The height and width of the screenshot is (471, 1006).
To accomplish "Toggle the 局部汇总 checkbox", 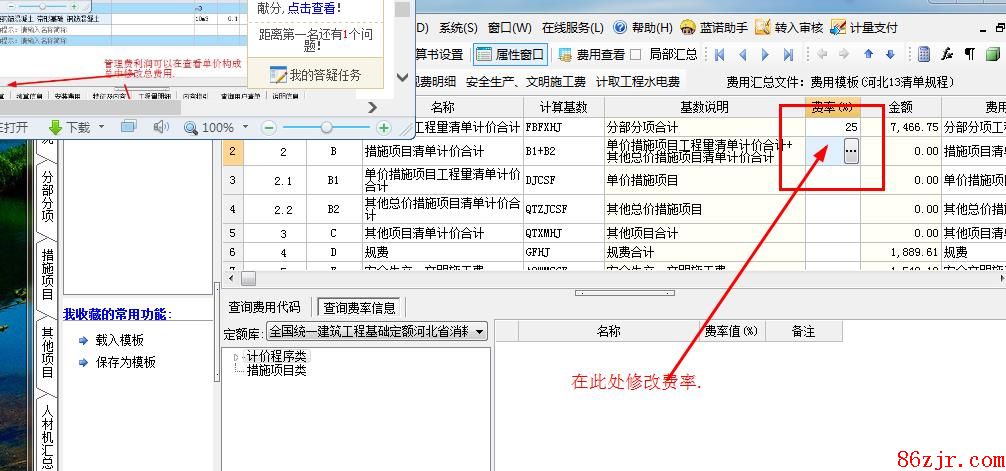I will [636, 55].
